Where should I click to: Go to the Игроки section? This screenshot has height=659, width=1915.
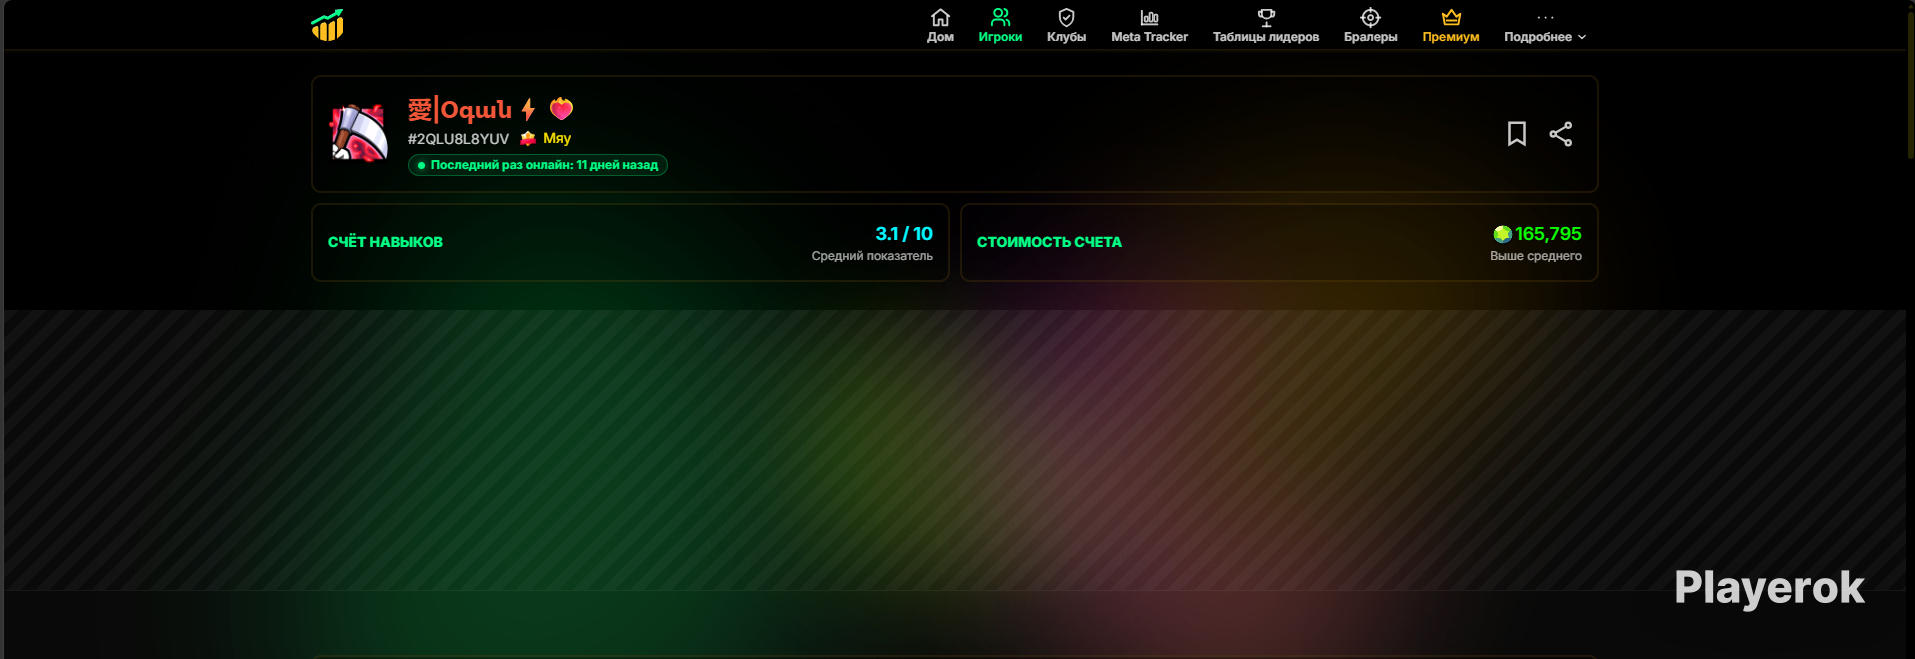click(x=1000, y=26)
